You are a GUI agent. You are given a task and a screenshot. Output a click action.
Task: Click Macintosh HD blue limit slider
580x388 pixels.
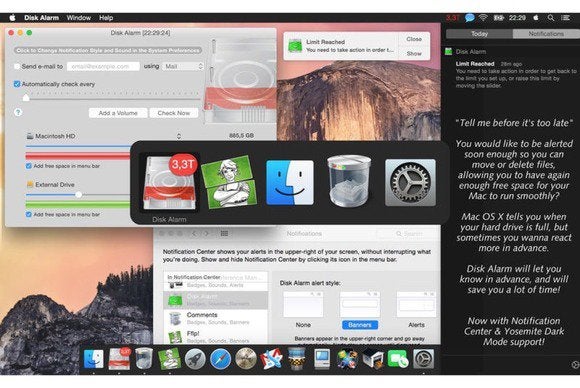click(x=78, y=146)
